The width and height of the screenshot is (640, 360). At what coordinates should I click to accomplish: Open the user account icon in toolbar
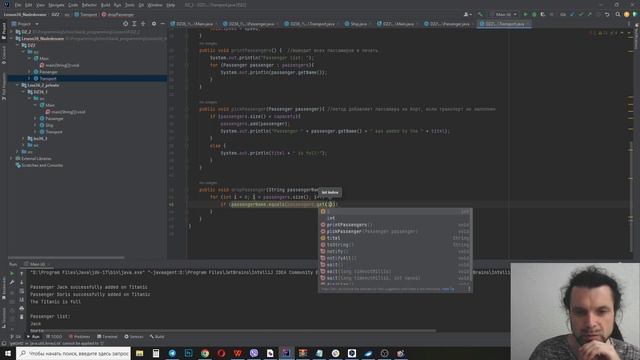467,14
